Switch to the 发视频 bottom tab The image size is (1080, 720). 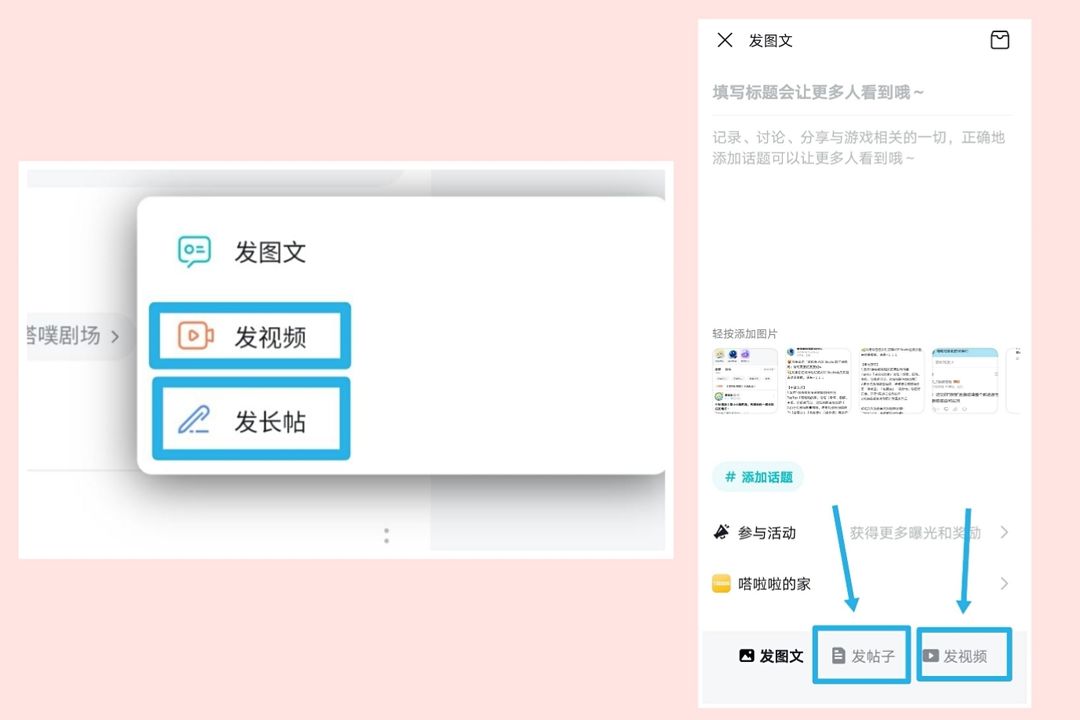[x=964, y=655]
